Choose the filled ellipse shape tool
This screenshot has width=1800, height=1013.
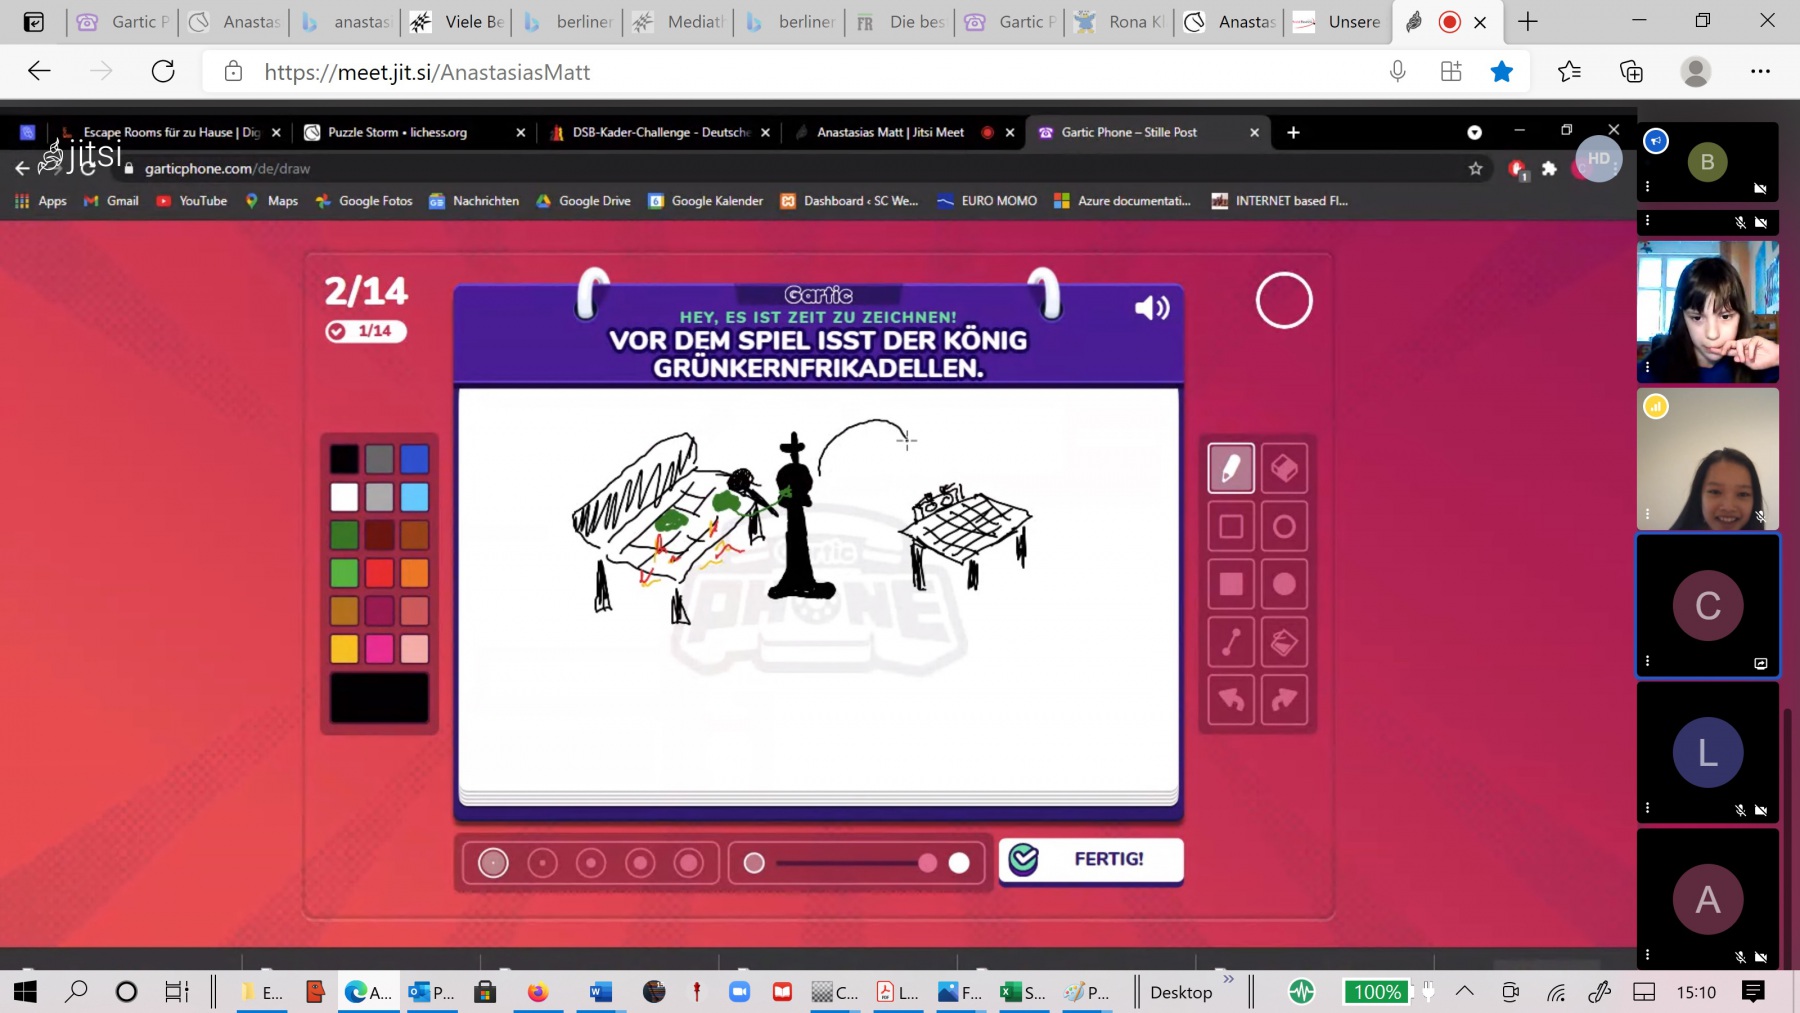[x=1284, y=584]
